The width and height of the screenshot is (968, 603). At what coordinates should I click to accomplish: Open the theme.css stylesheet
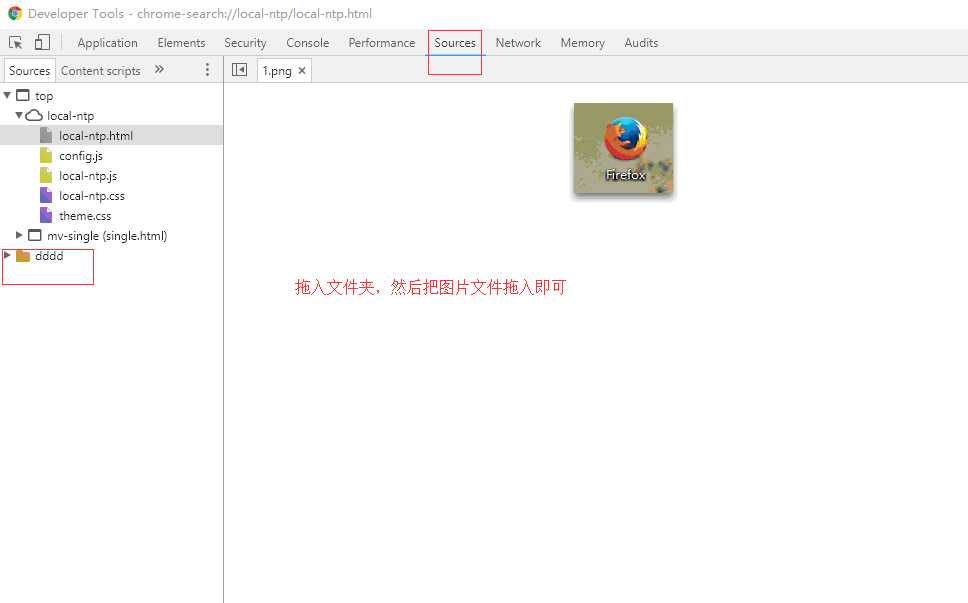[111, 215]
